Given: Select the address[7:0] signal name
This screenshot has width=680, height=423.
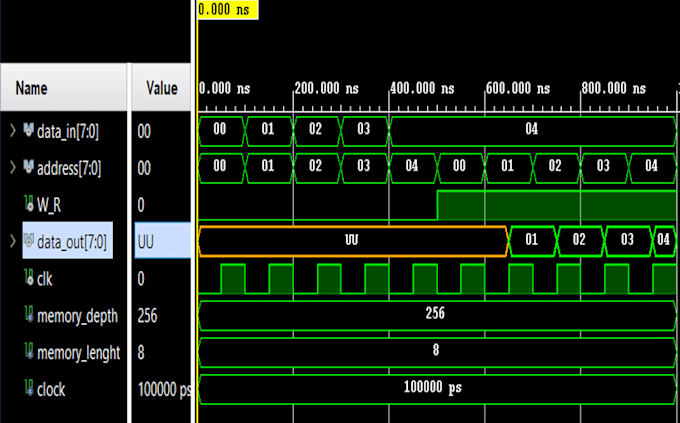Looking at the screenshot, I should [x=69, y=168].
